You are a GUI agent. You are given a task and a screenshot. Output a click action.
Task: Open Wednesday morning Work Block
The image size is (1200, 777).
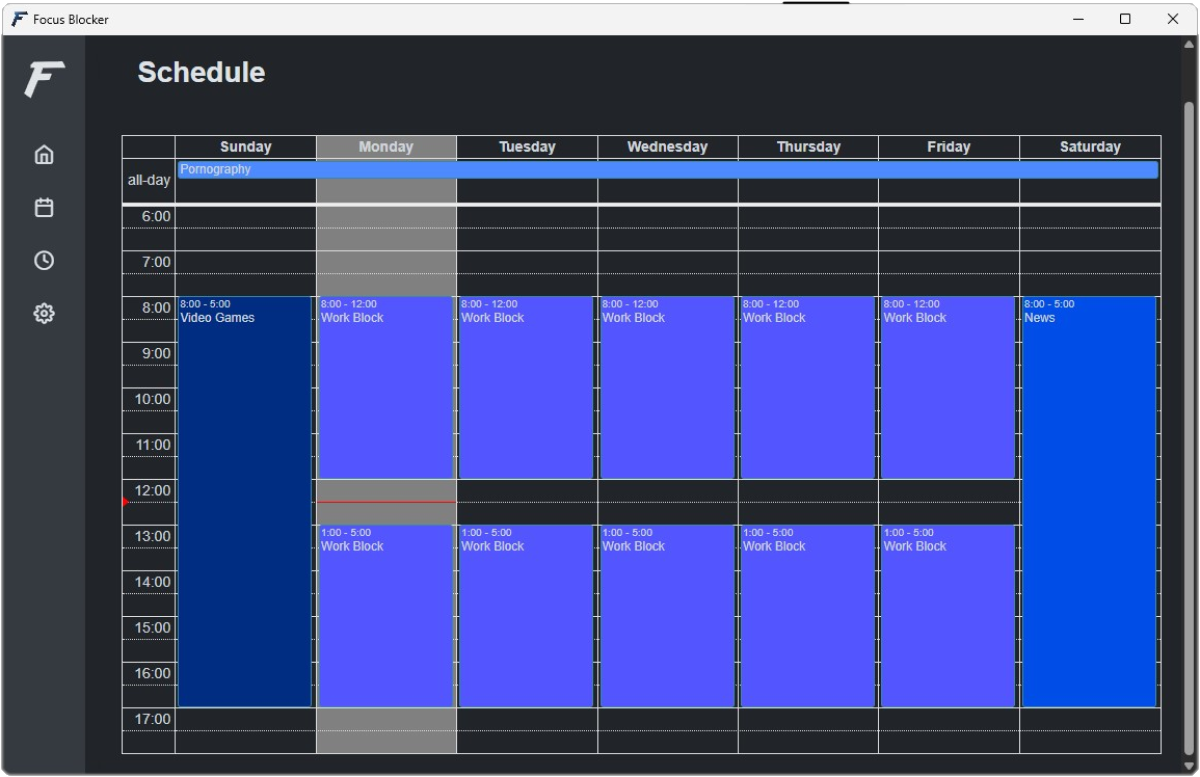pyautogui.click(x=667, y=390)
